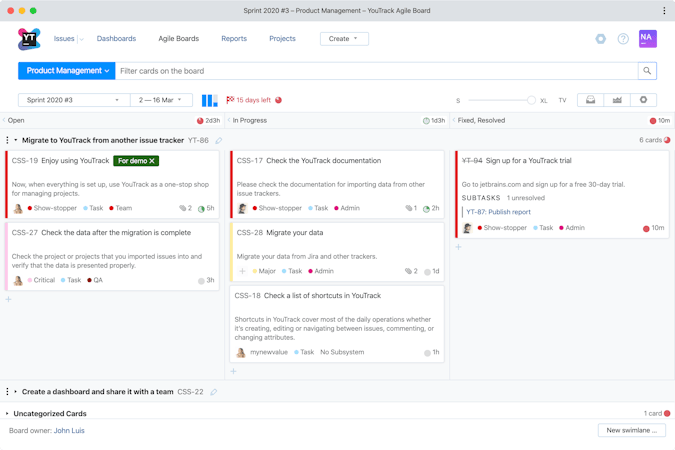Open the help question mark icon

623,39
